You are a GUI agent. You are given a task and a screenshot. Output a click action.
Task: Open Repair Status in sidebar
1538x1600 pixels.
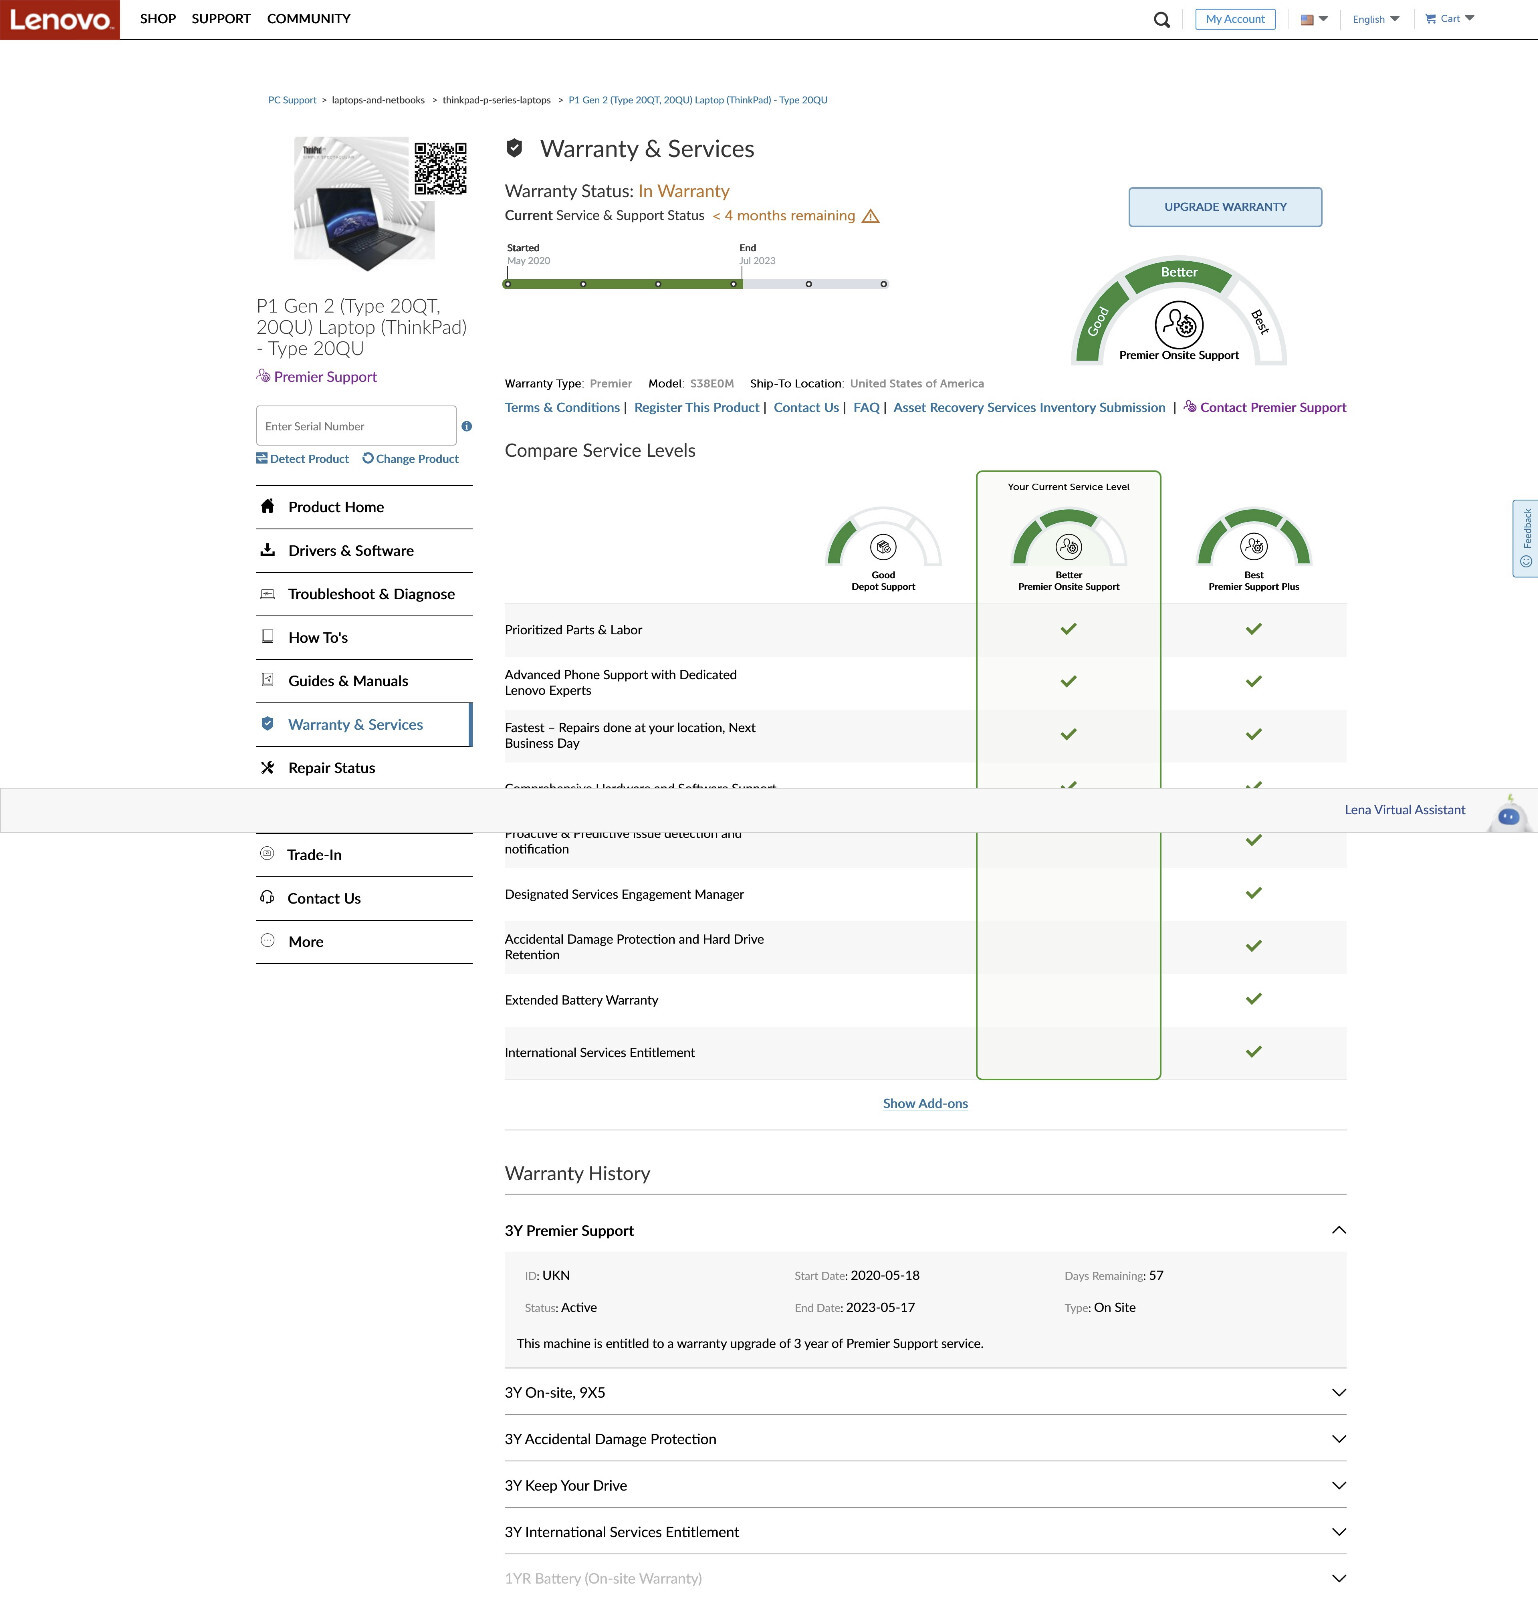pyautogui.click(x=364, y=768)
